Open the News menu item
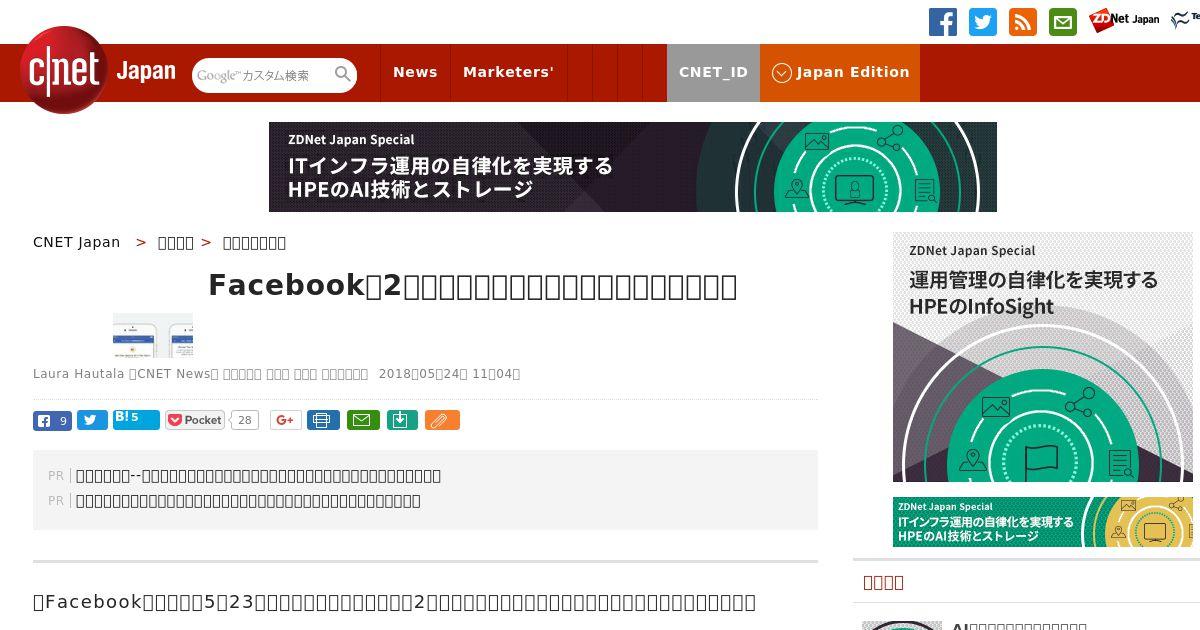This screenshot has width=1200, height=630. [x=415, y=72]
